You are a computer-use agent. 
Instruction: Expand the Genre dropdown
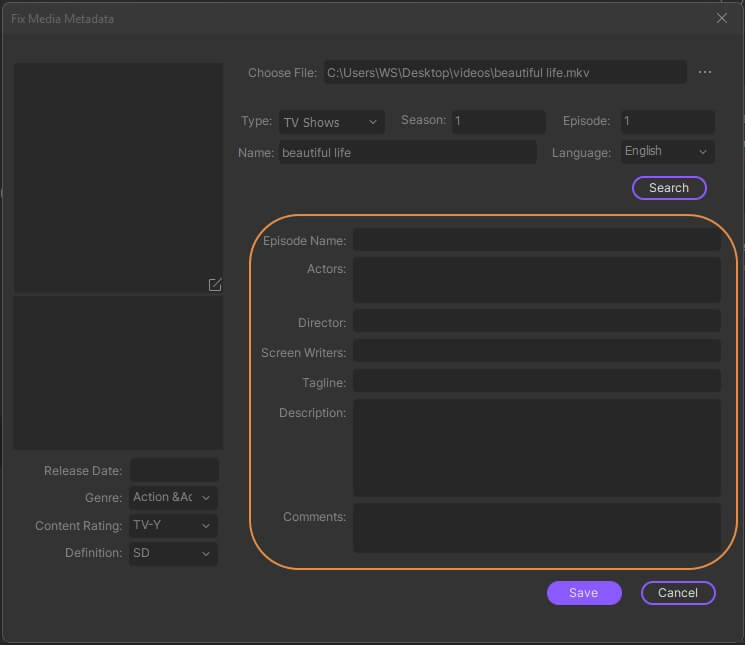point(174,497)
